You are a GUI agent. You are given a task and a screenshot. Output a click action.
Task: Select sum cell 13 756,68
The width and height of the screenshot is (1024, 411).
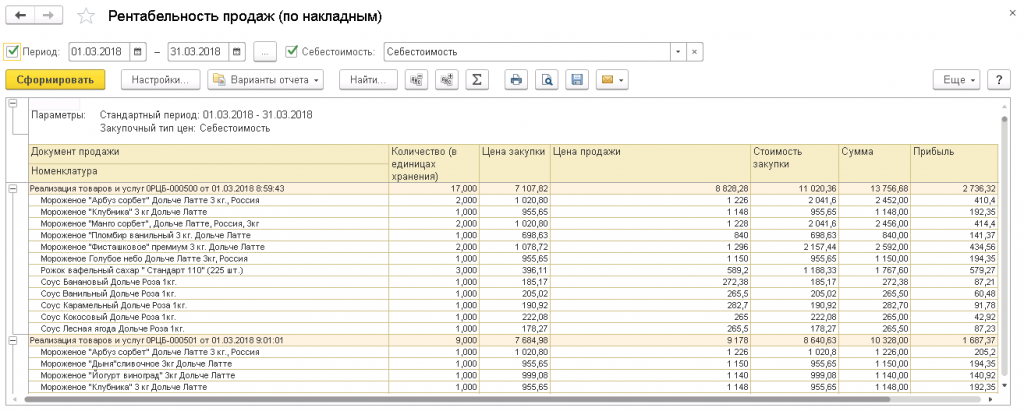click(x=874, y=188)
